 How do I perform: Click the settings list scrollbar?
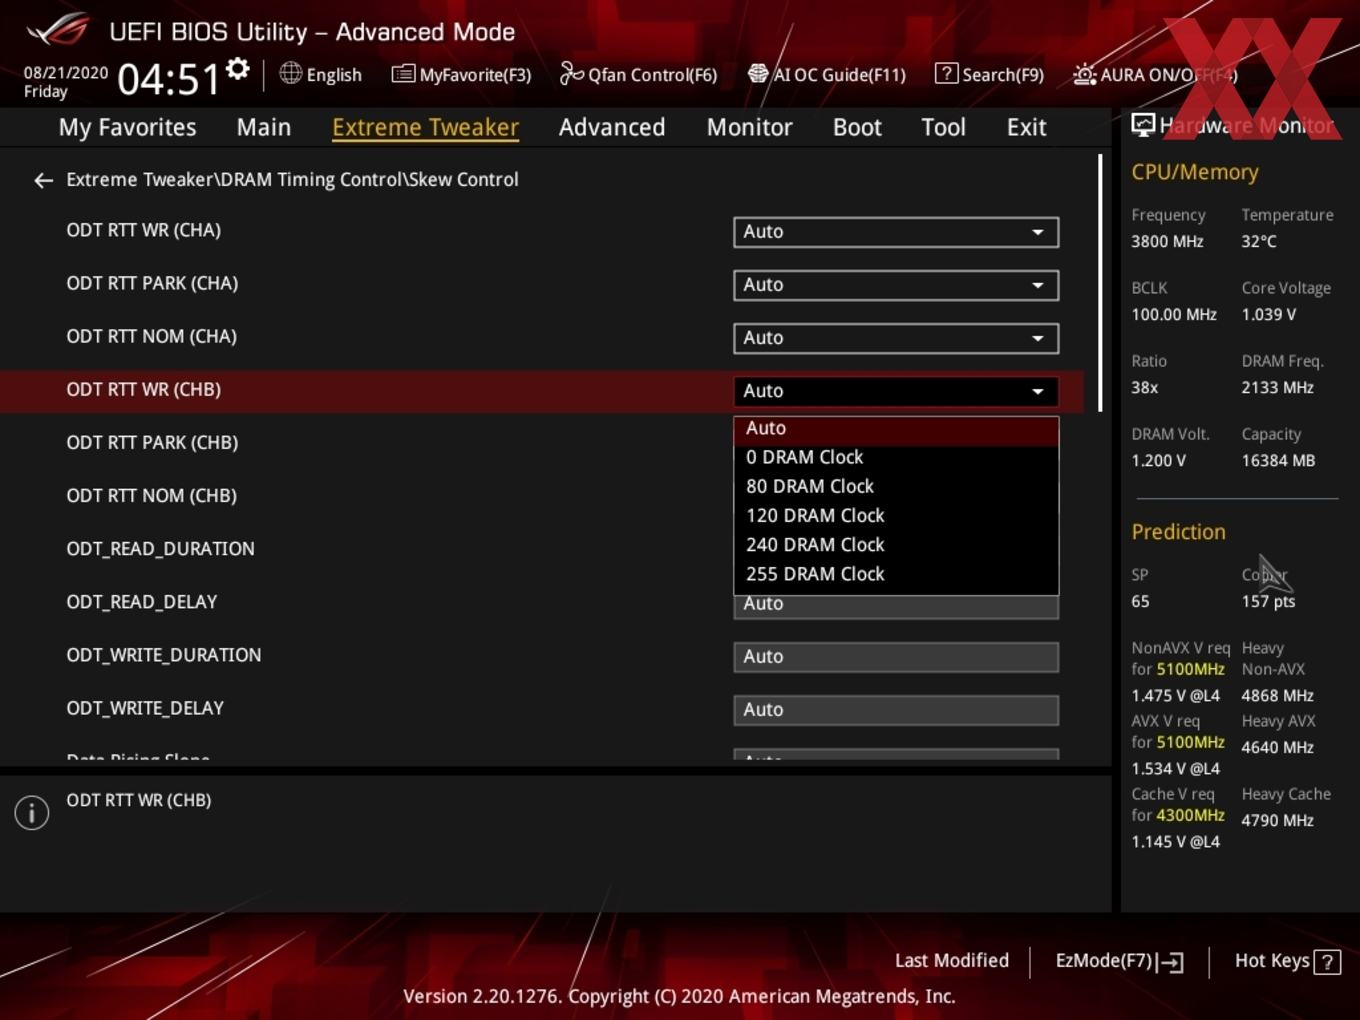1100,283
